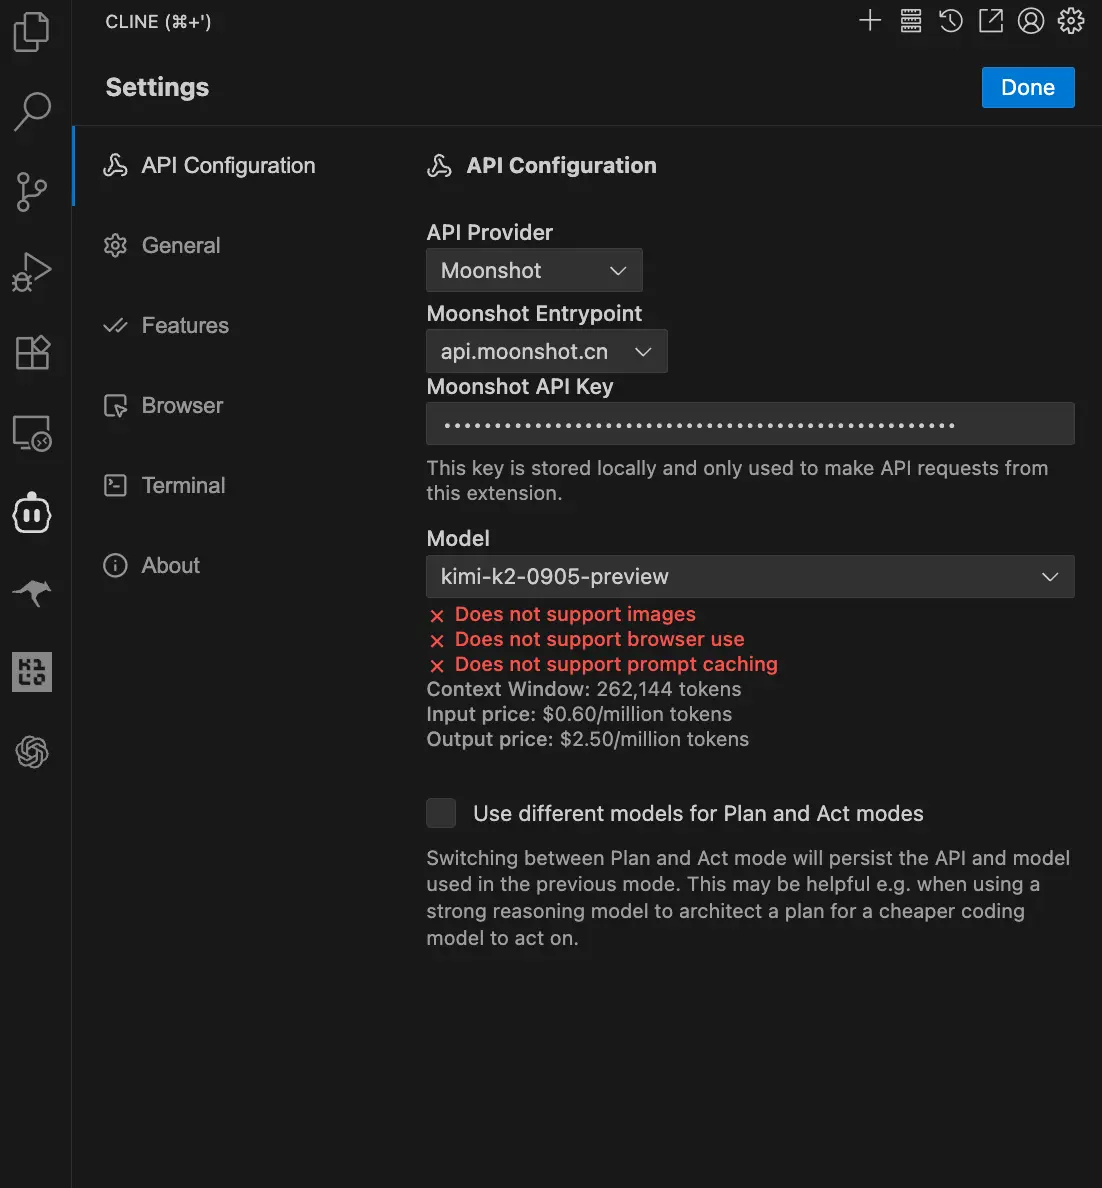Click 'Context Window: 262,144 tokens' text
1102x1188 pixels.
584,689
